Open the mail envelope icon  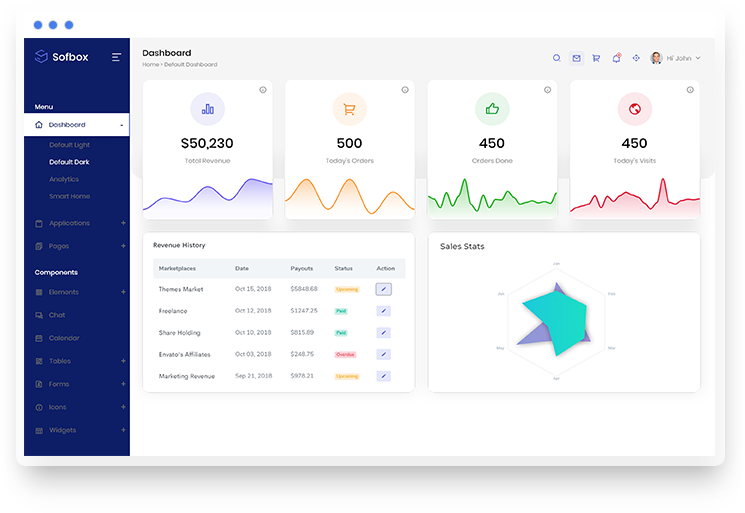[576, 58]
